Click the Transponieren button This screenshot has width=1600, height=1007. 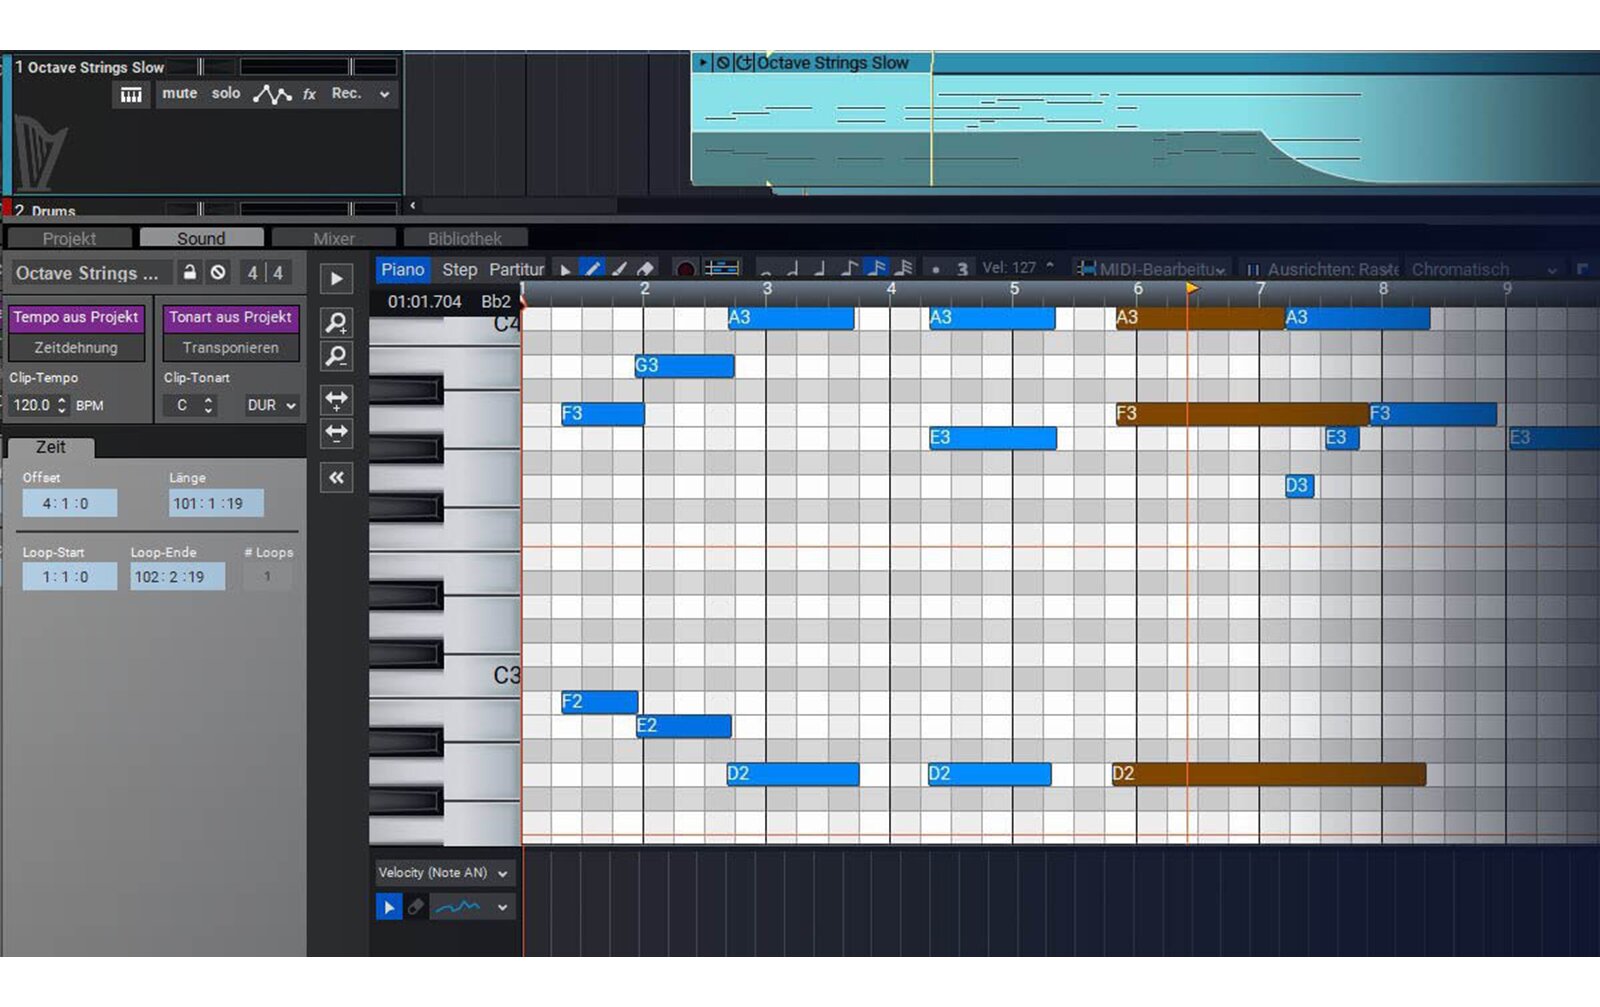tap(230, 347)
